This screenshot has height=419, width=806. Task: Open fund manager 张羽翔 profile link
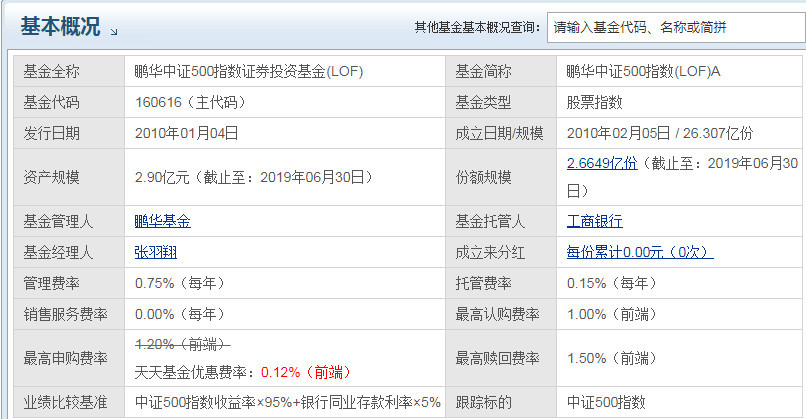pos(156,252)
